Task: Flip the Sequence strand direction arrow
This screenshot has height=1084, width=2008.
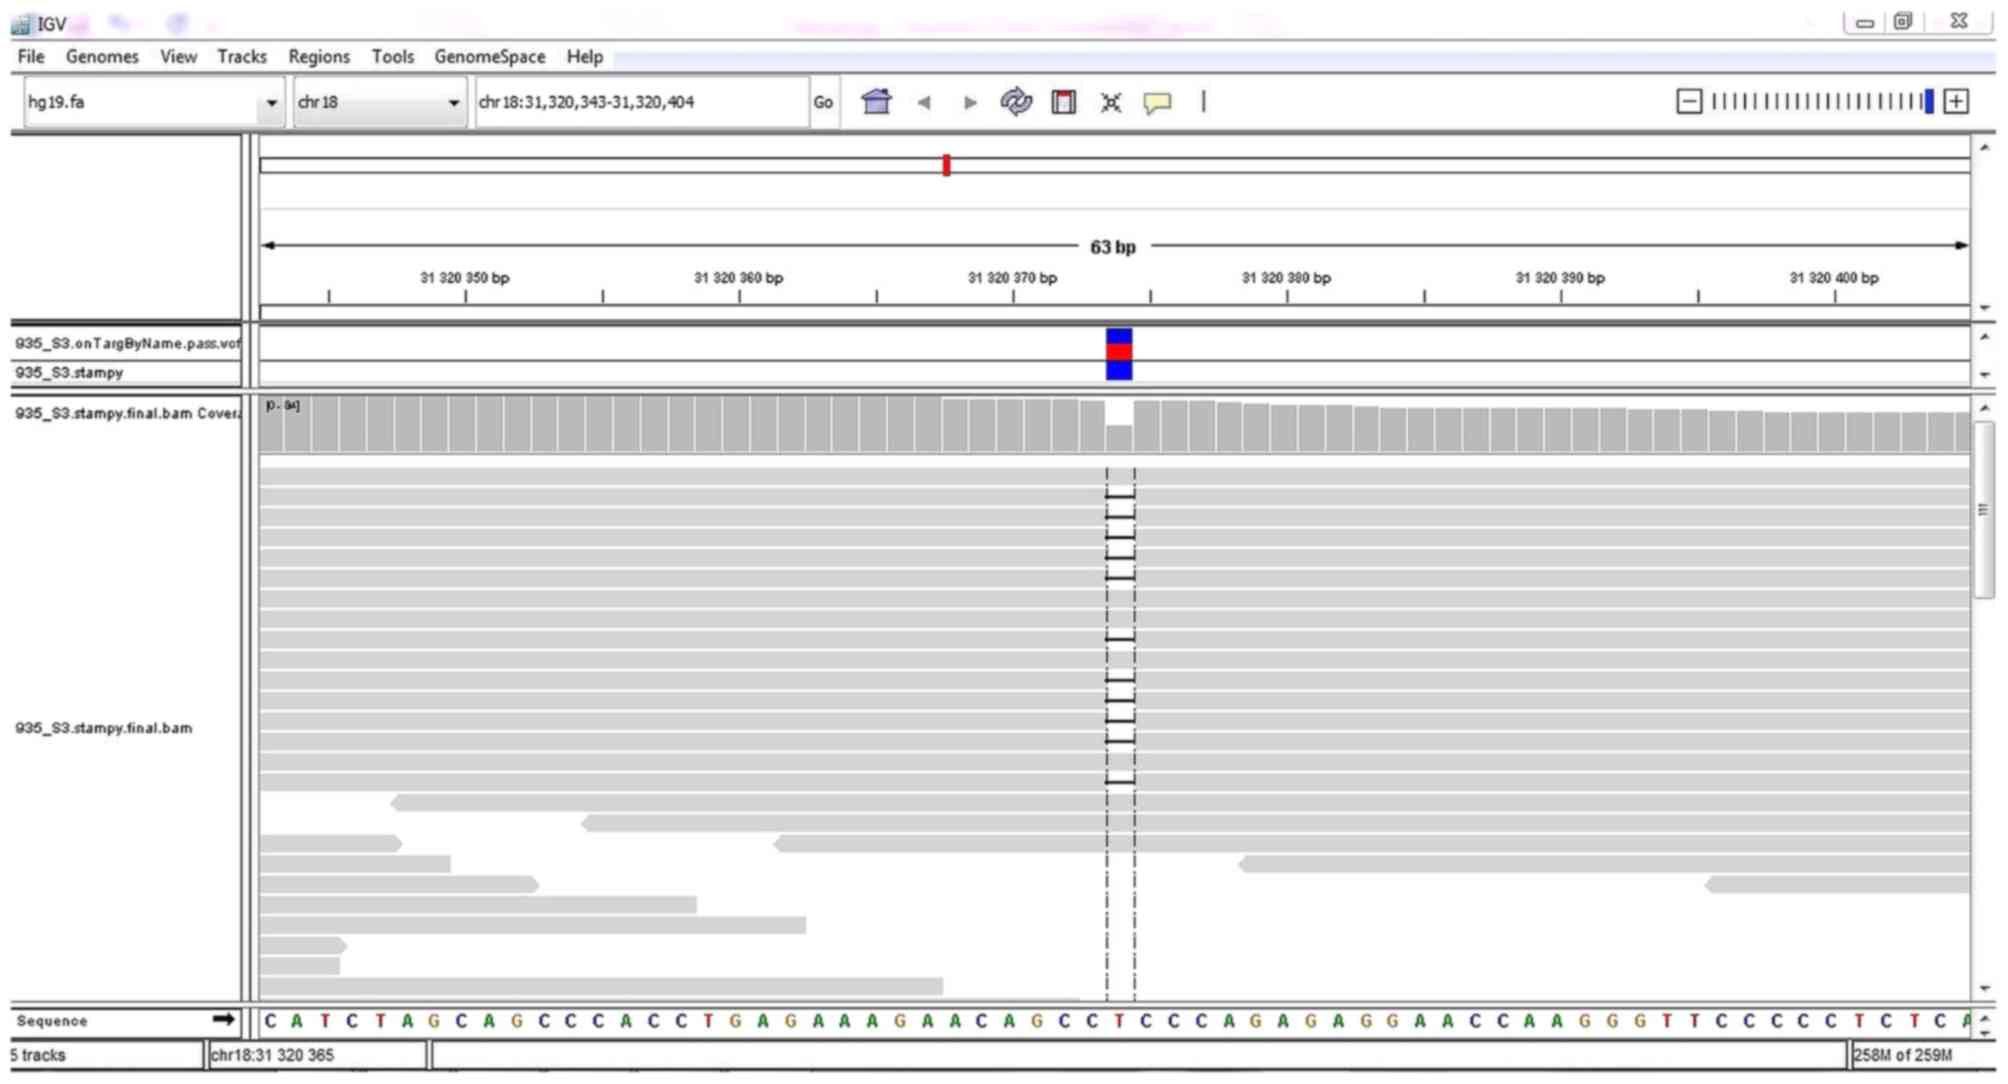Action: click(223, 1019)
